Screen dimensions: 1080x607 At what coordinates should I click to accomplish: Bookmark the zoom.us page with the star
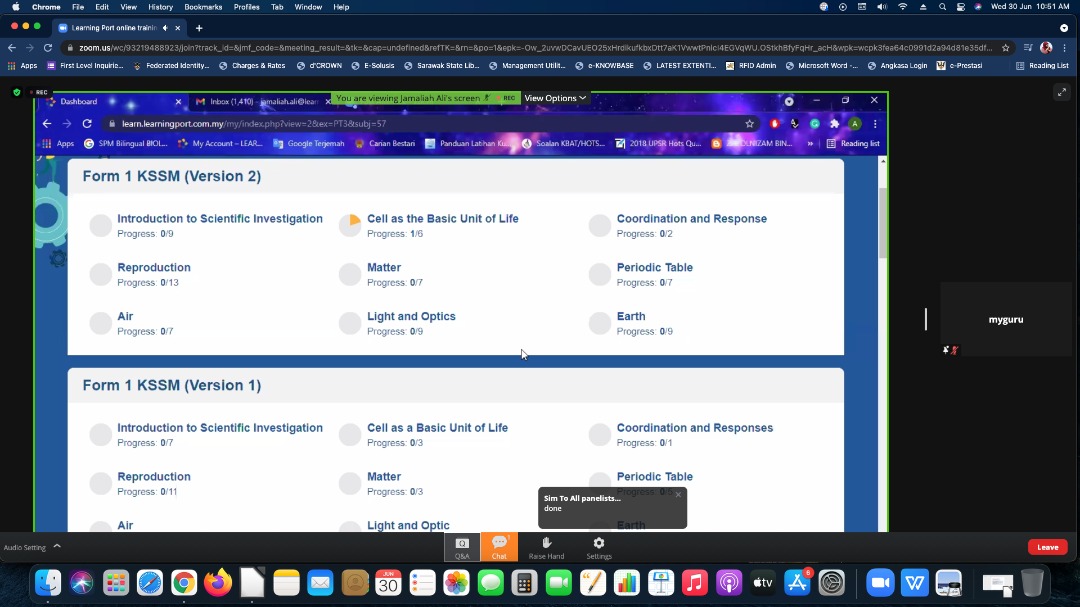[x=1006, y=48]
